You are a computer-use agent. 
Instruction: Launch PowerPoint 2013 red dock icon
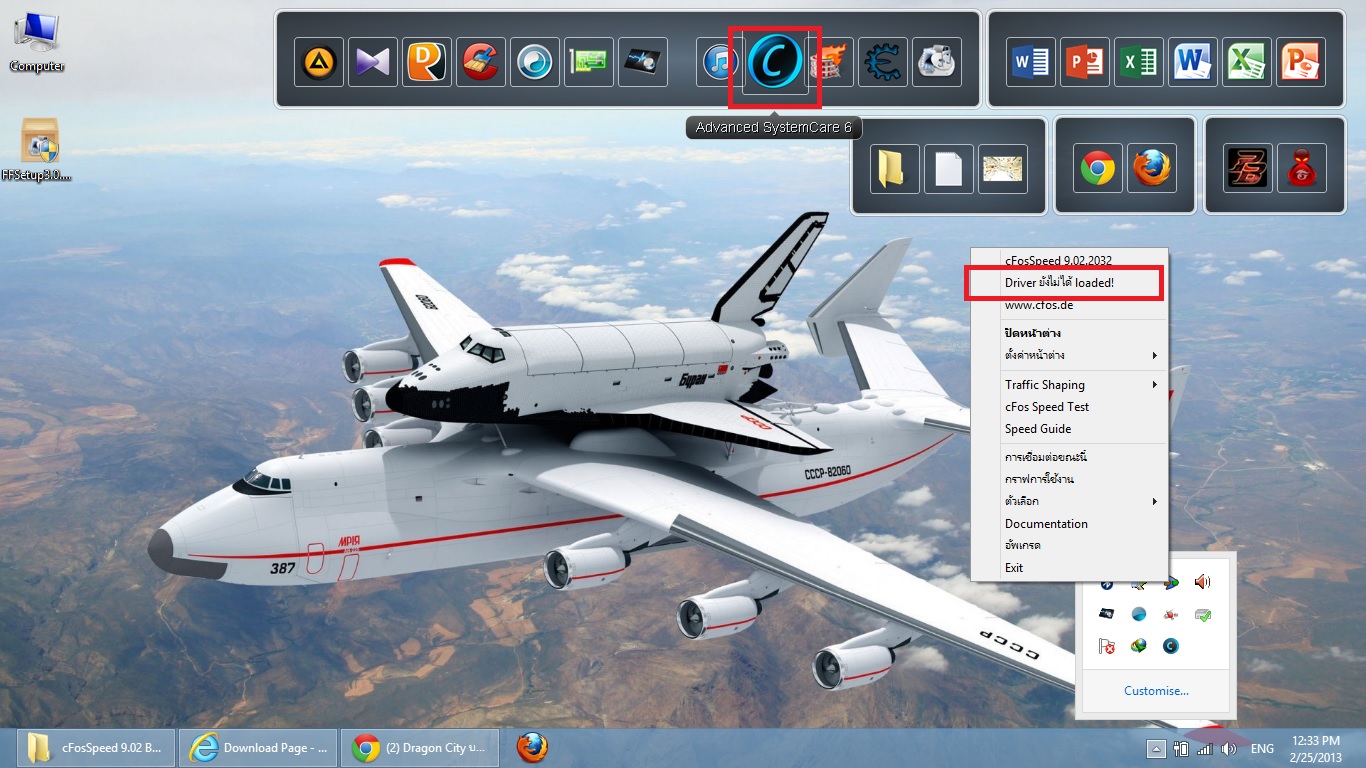(x=1085, y=62)
